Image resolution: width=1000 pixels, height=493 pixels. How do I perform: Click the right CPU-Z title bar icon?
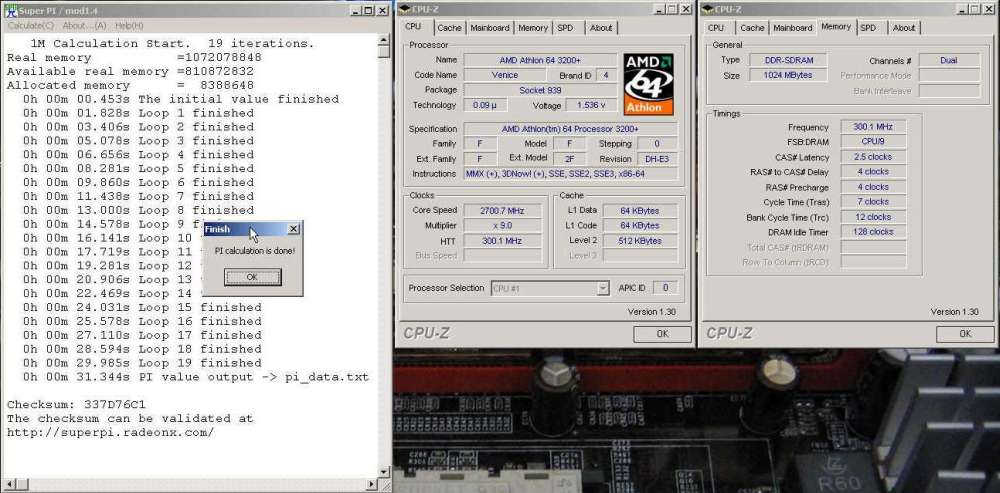(706, 10)
